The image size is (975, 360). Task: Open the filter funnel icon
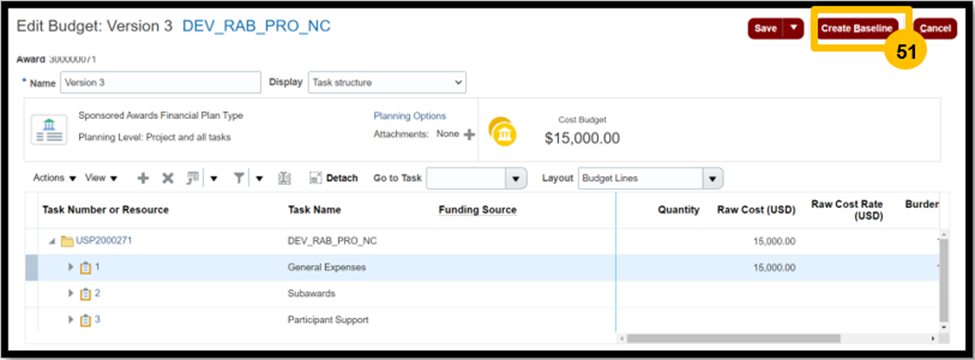pos(239,178)
